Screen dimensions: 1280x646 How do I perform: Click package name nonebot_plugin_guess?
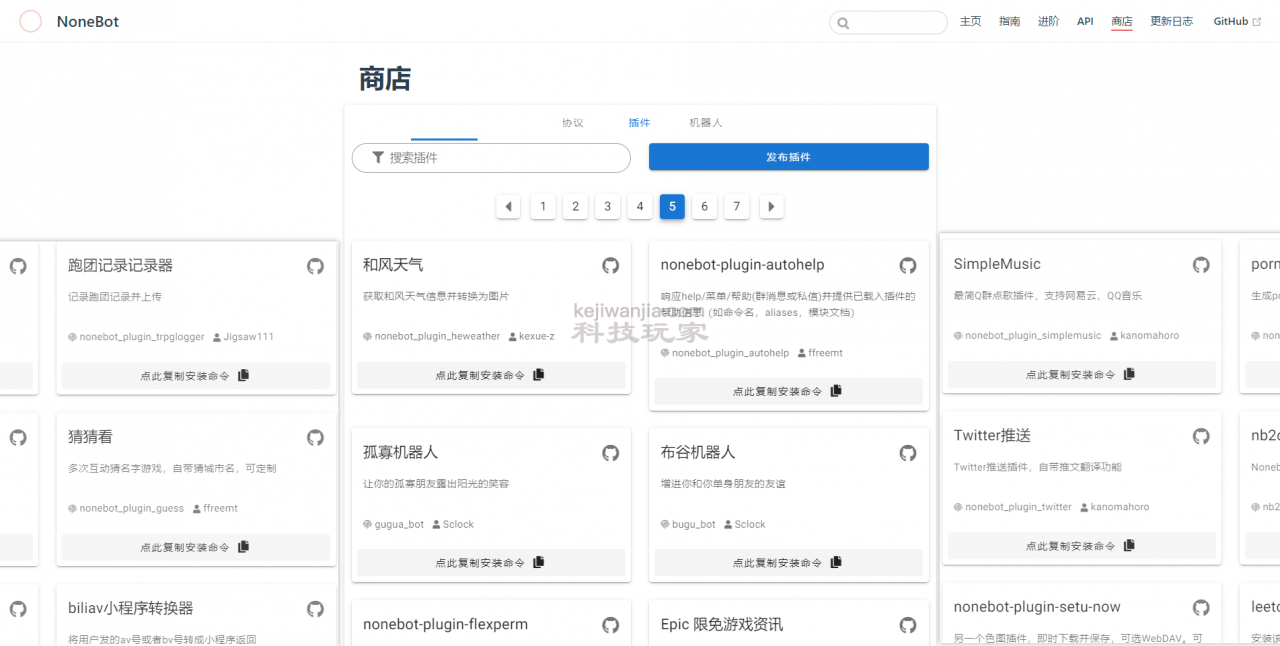click(132, 509)
